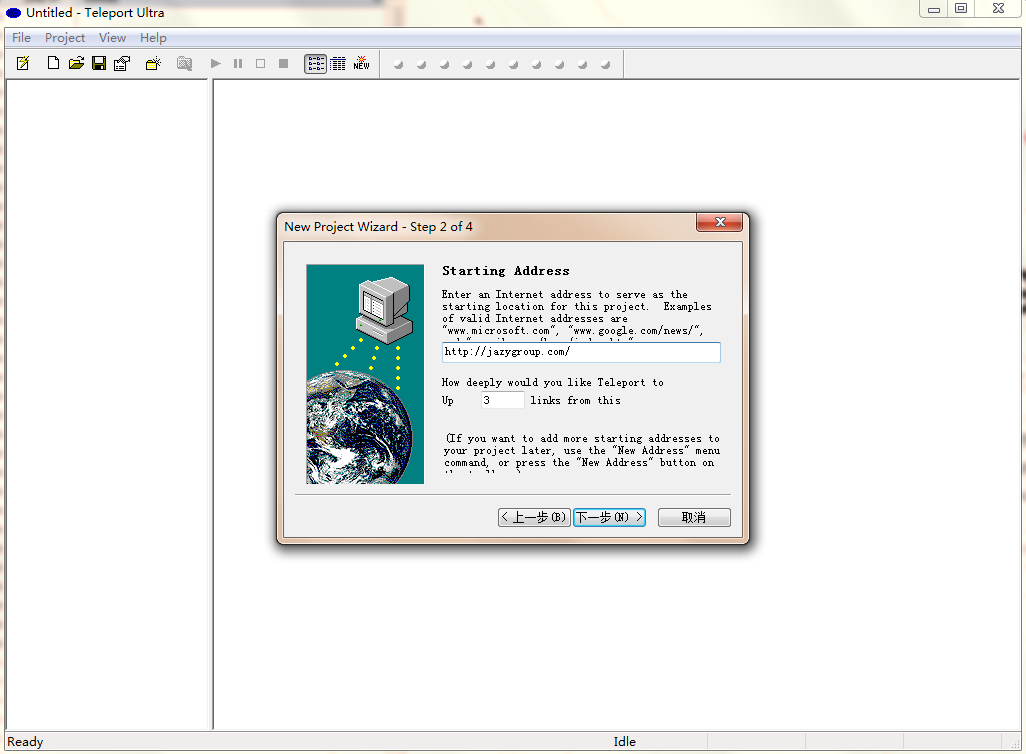The width and height of the screenshot is (1026, 754).
Task: Open an existing project with folder icon
Action: pyautogui.click(x=76, y=64)
